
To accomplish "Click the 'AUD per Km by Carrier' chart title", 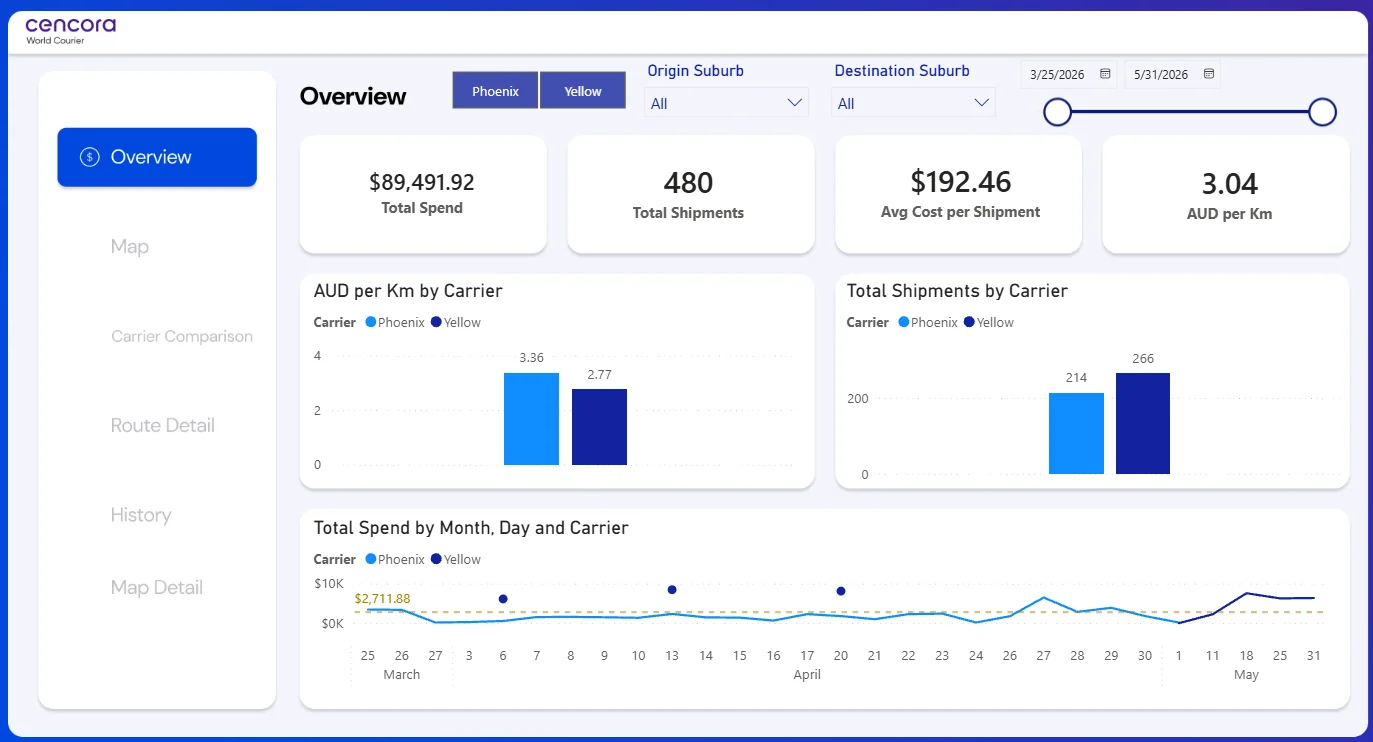I will click(408, 291).
